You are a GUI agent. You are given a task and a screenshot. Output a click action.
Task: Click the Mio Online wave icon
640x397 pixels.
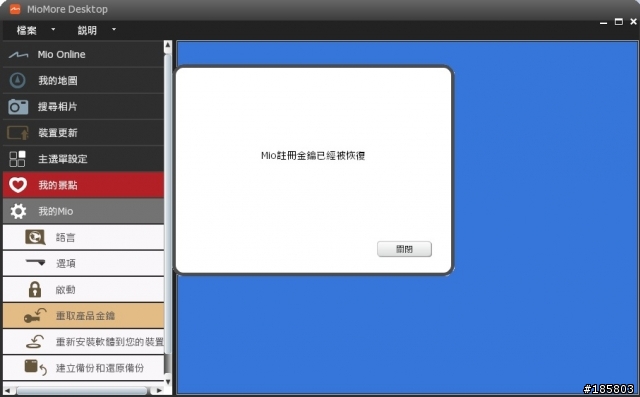pyautogui.click(x=18, y=55)
